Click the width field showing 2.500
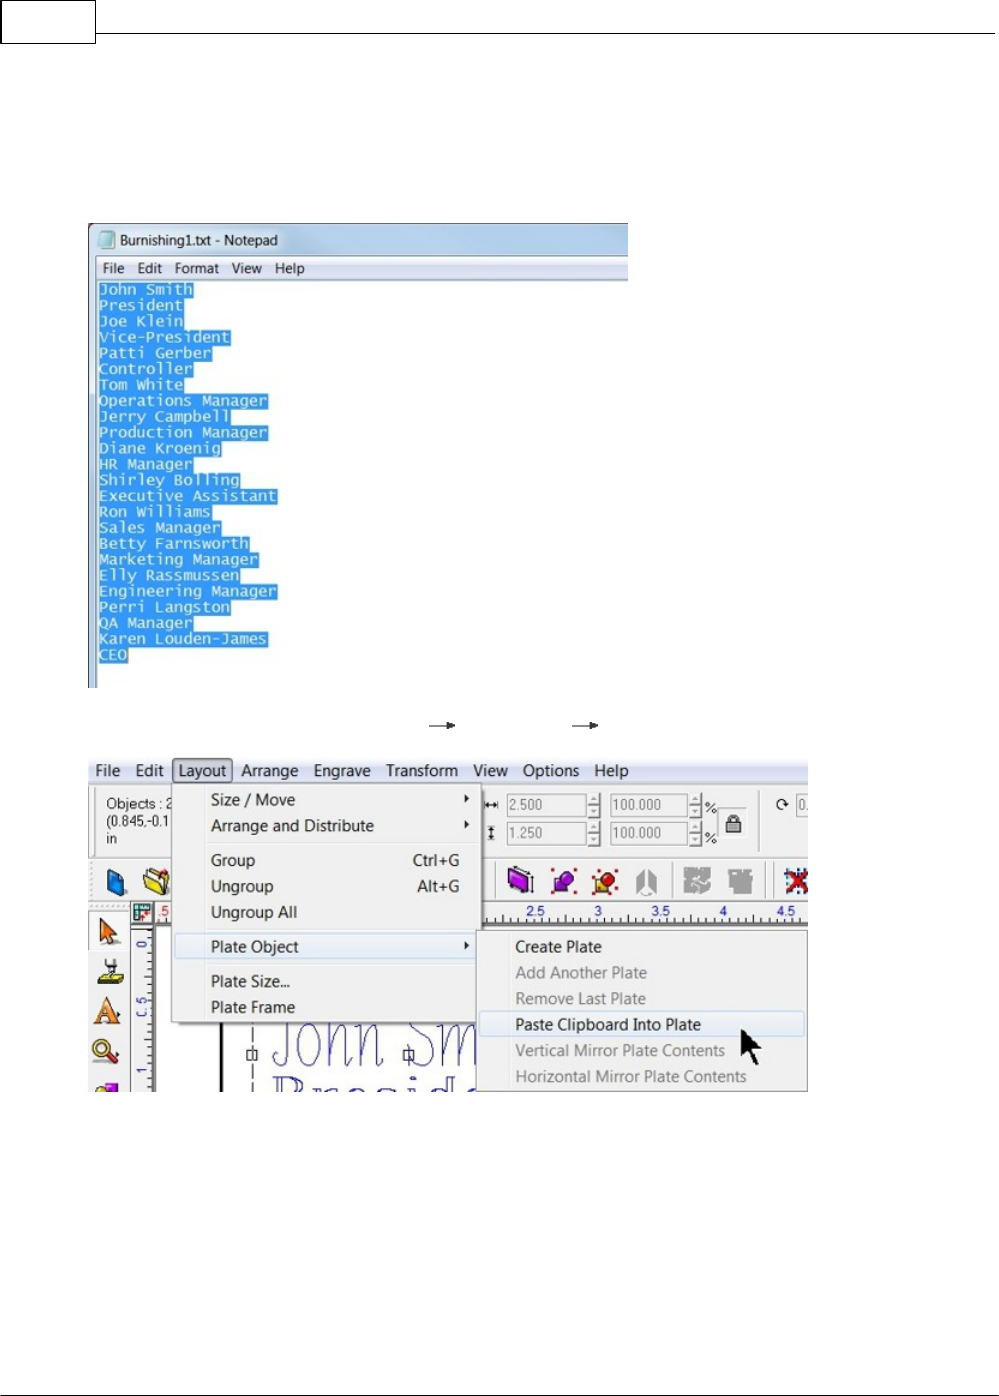The image size is (999, 1396). tap(545, 805)
